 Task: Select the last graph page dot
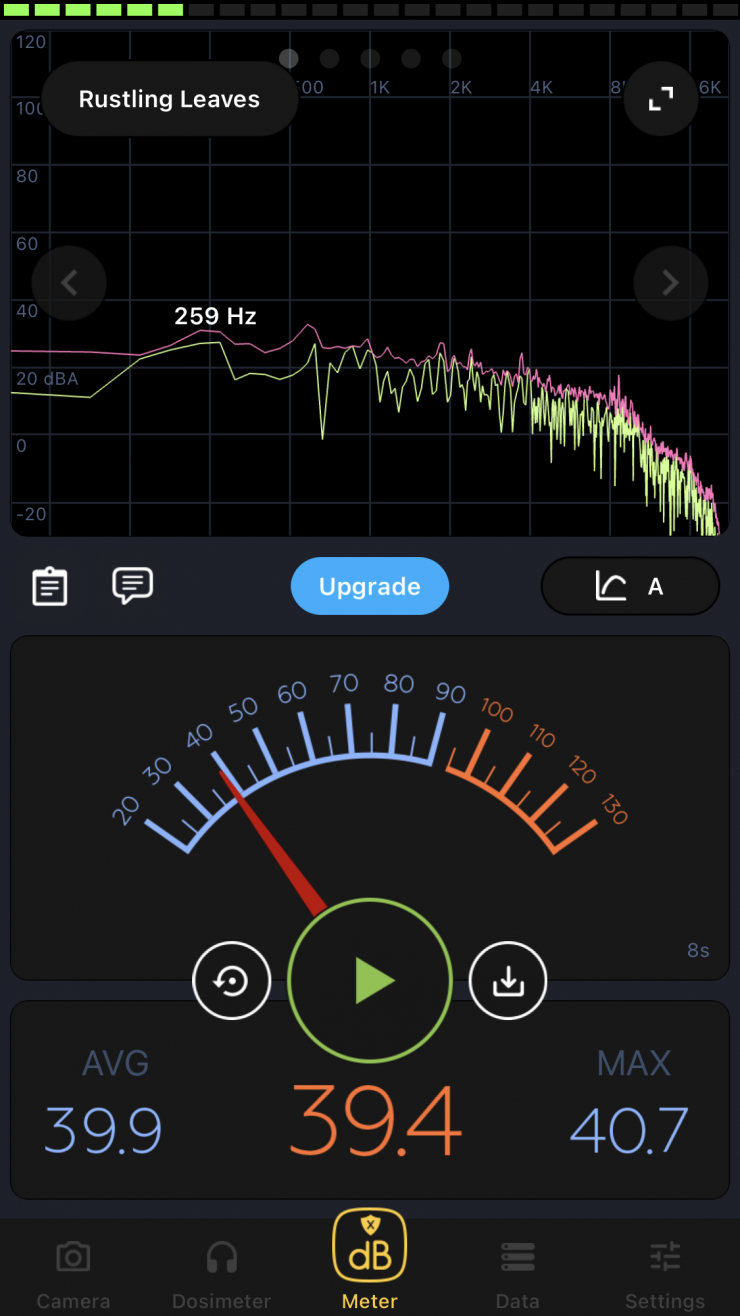point(452,59)
